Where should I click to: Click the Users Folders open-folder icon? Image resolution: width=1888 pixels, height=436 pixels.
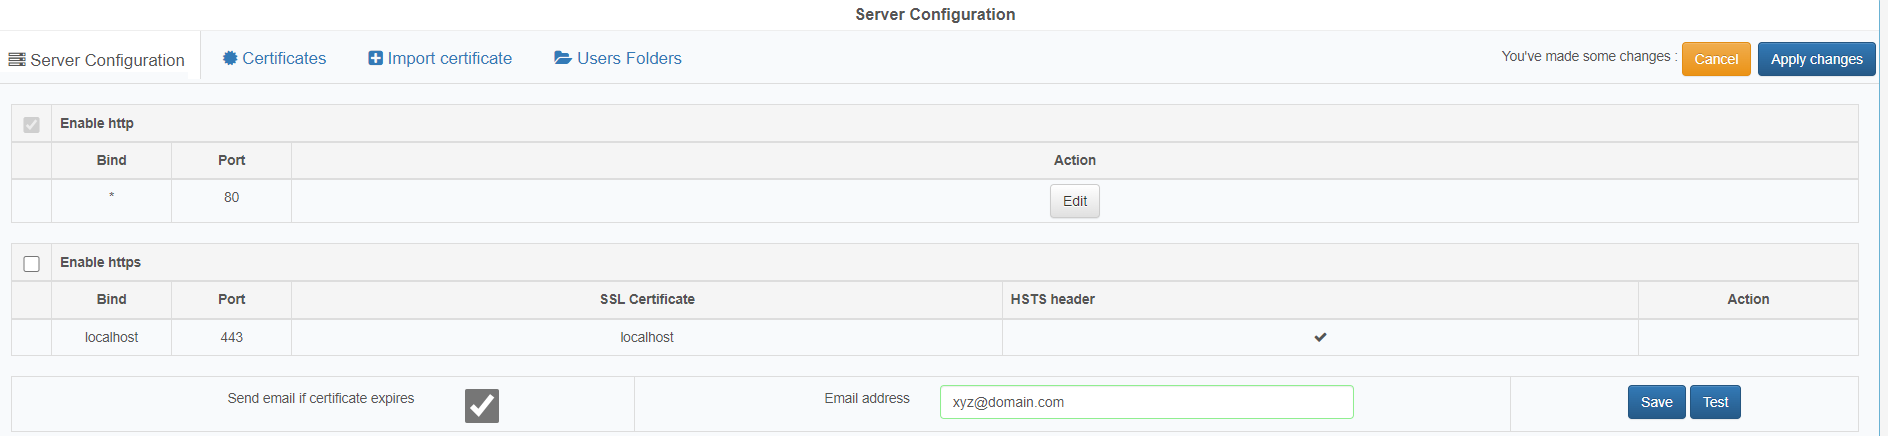563,58
